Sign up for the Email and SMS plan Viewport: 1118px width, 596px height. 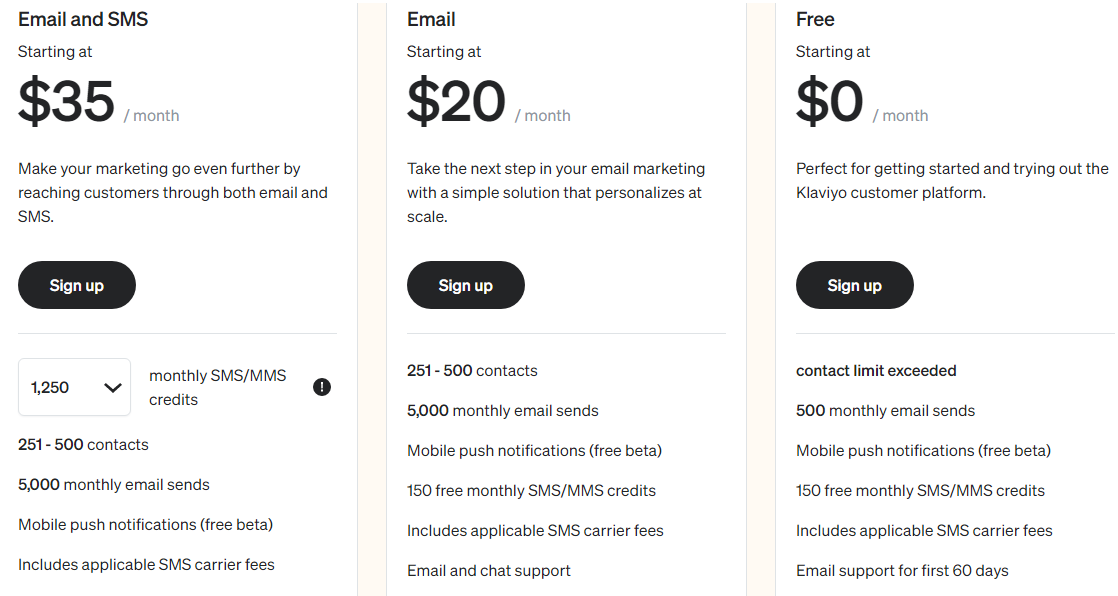77,285
